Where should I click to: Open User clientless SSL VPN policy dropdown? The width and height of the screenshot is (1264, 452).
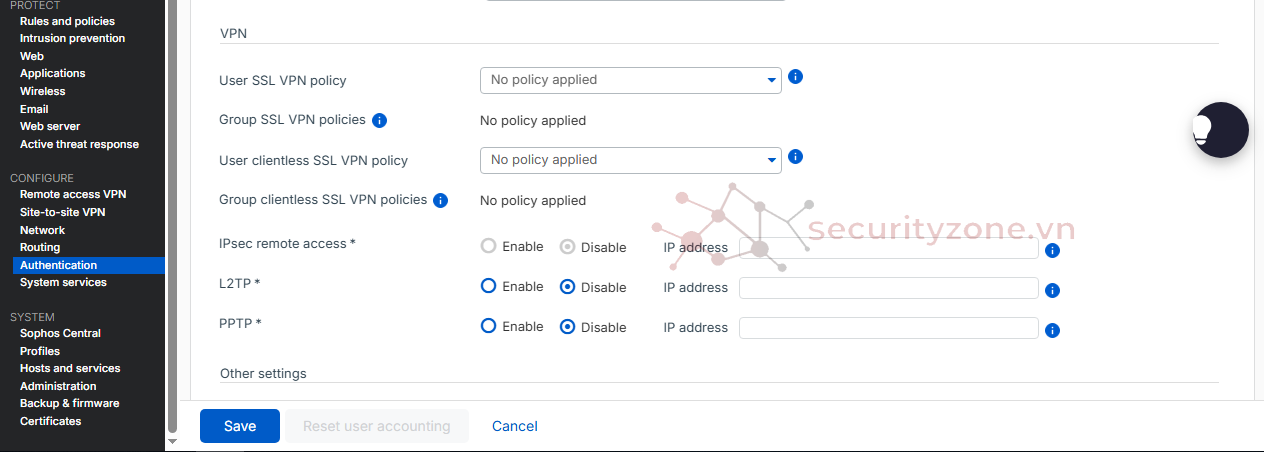pos(630,160)
